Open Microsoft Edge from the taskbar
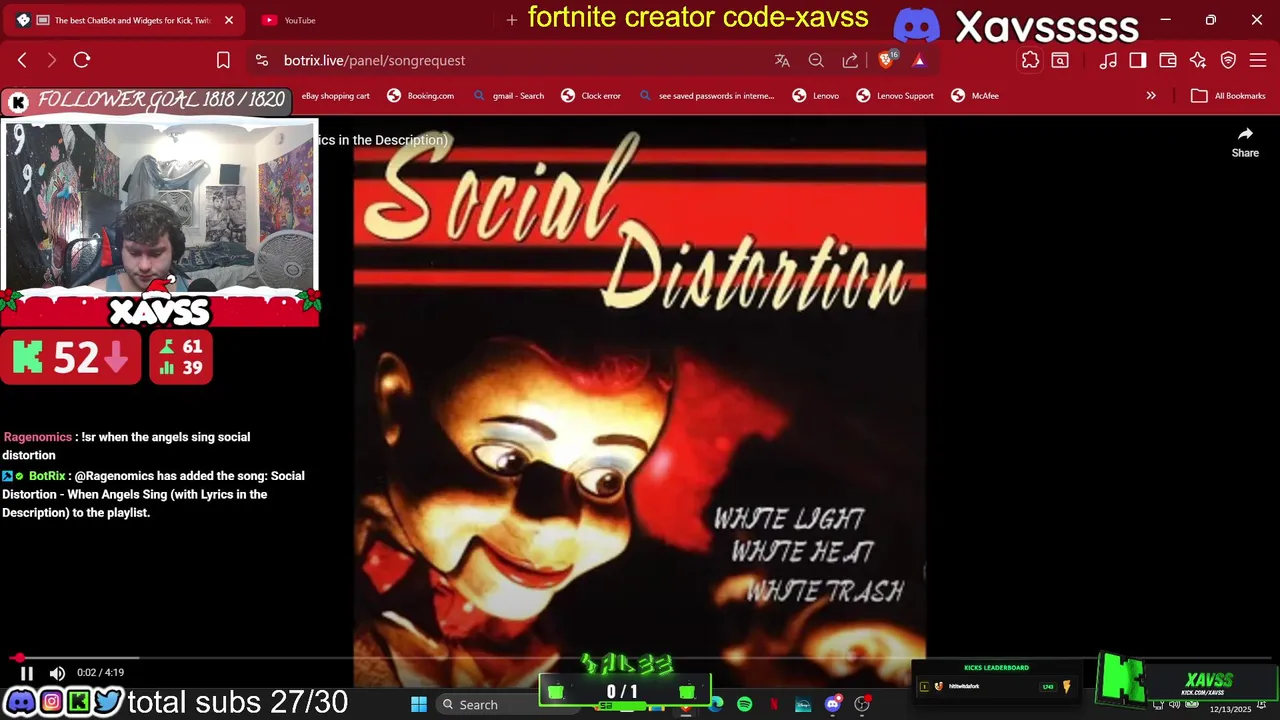 click(x=716, y=704)
